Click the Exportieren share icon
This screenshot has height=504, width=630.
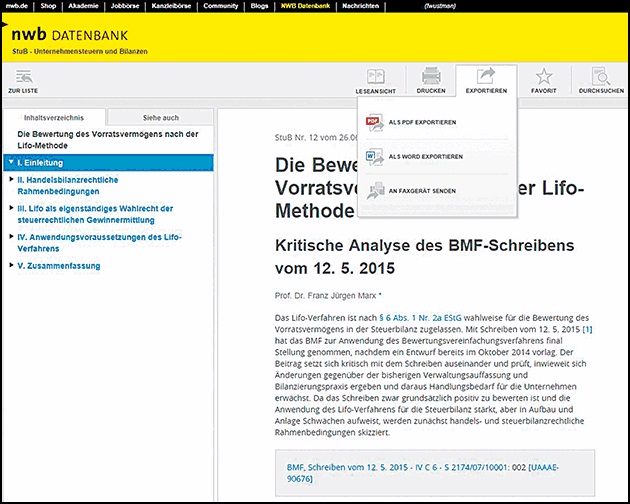(486, 78)
